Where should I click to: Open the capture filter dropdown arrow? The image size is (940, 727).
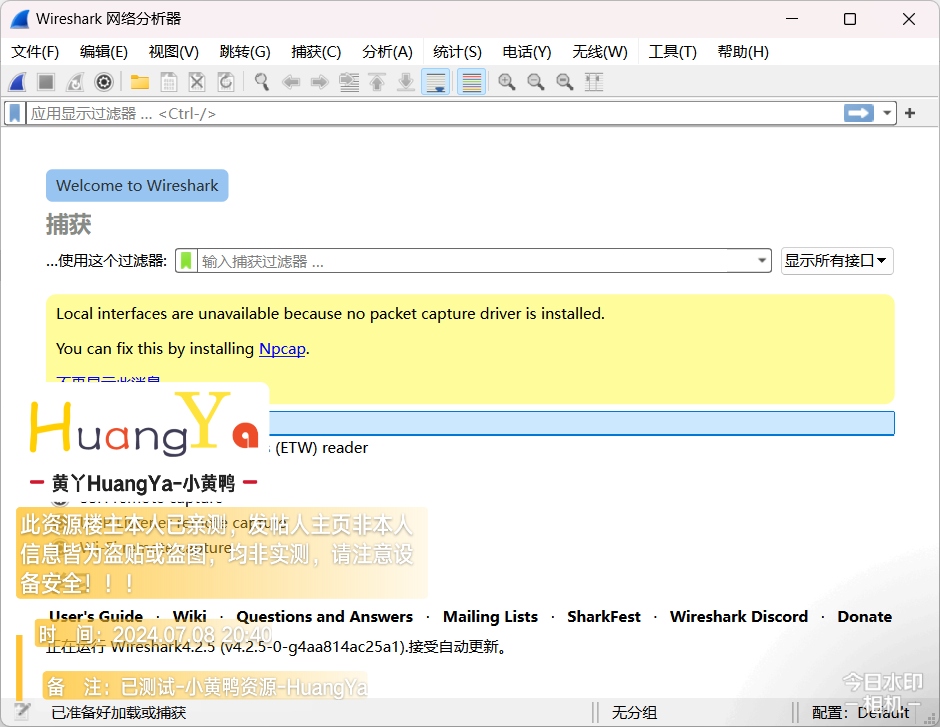[x=762, y=261]
